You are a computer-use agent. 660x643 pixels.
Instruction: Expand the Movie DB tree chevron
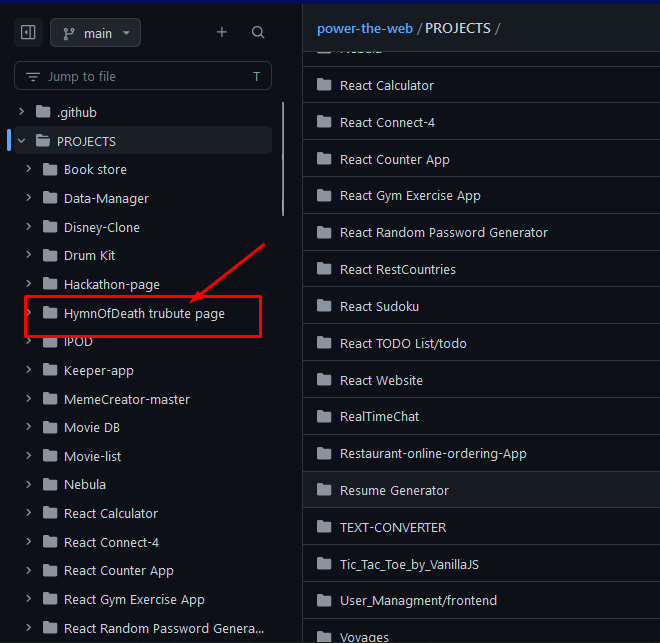click(29, 427)
